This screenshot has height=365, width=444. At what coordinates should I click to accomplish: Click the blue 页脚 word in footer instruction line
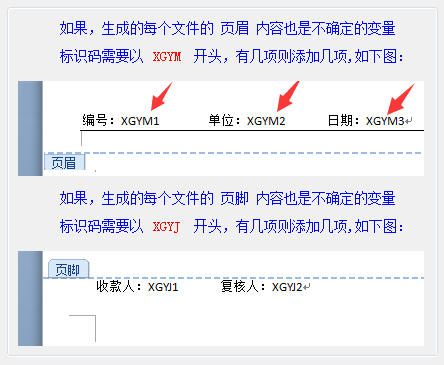pyautogui.click(x=235, y=199)
